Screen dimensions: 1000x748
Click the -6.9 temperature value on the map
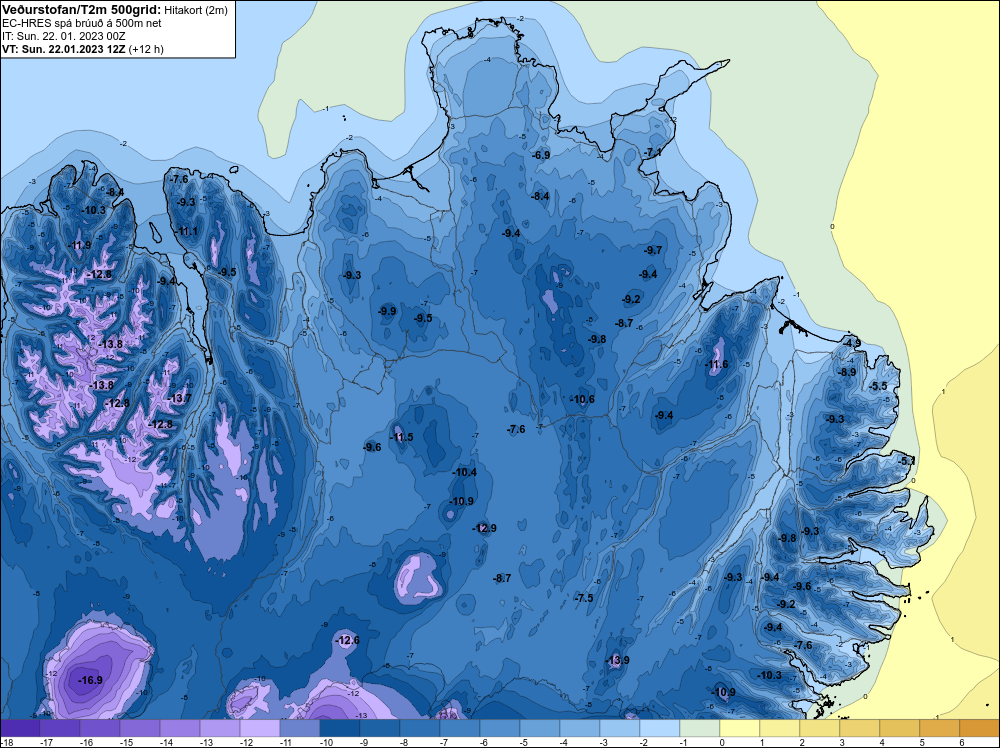(541, 155)
